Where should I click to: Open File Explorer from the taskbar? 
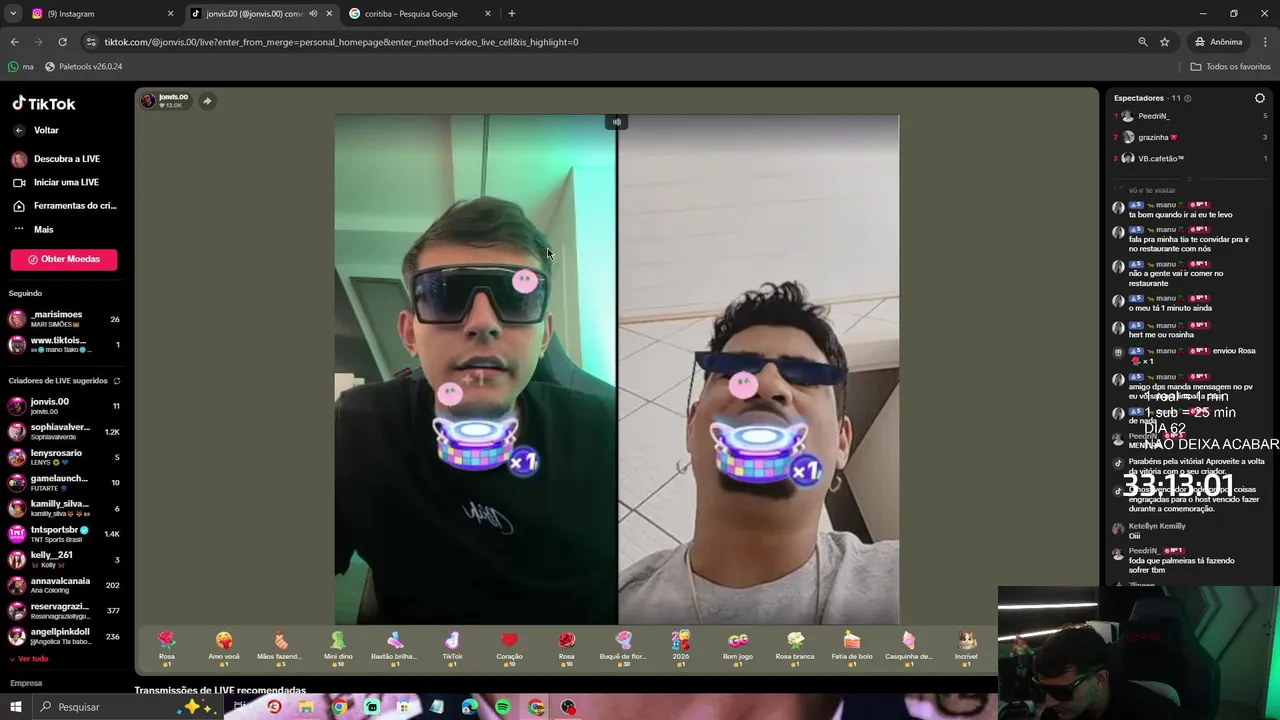click(306, 707)
